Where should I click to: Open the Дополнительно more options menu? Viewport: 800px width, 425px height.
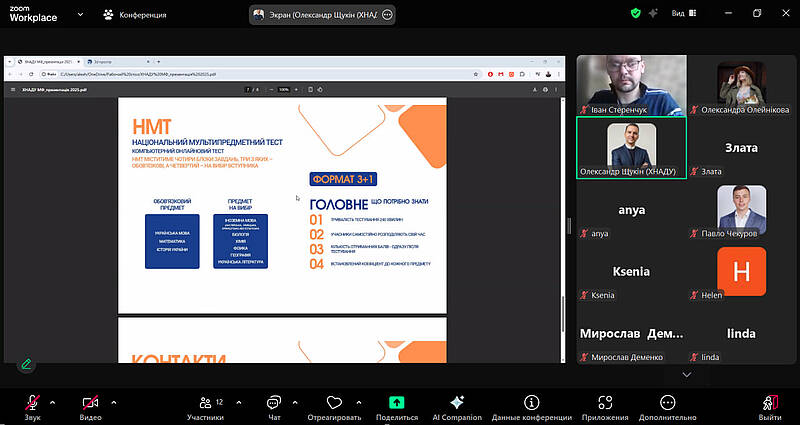click(668, 402)
